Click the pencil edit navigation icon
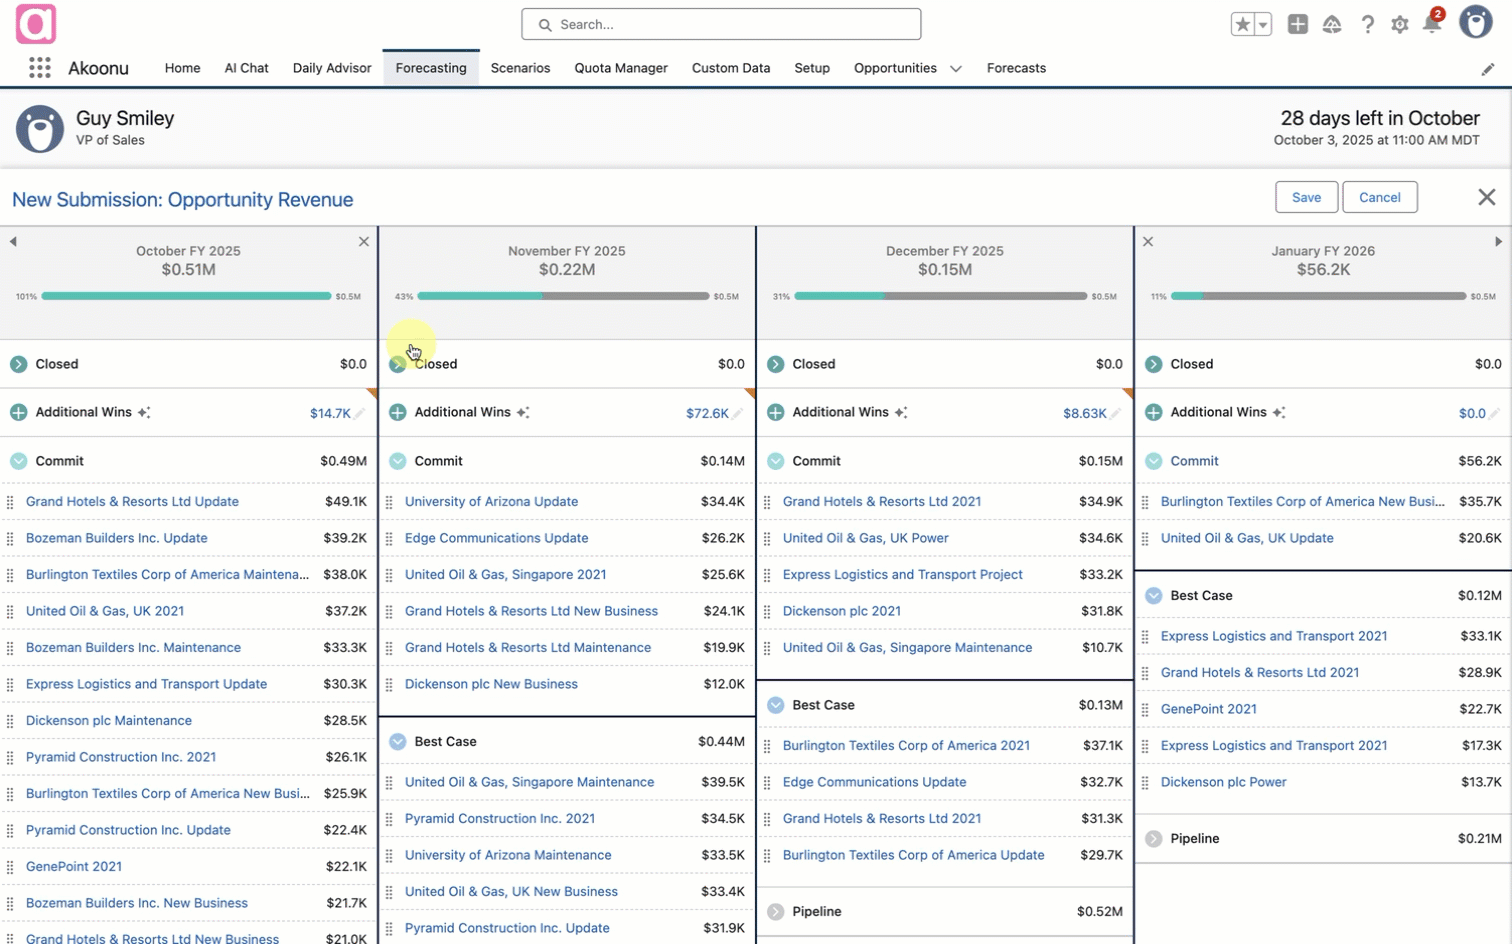This screenshot has height=944, width=1512. click(1488, 69)
